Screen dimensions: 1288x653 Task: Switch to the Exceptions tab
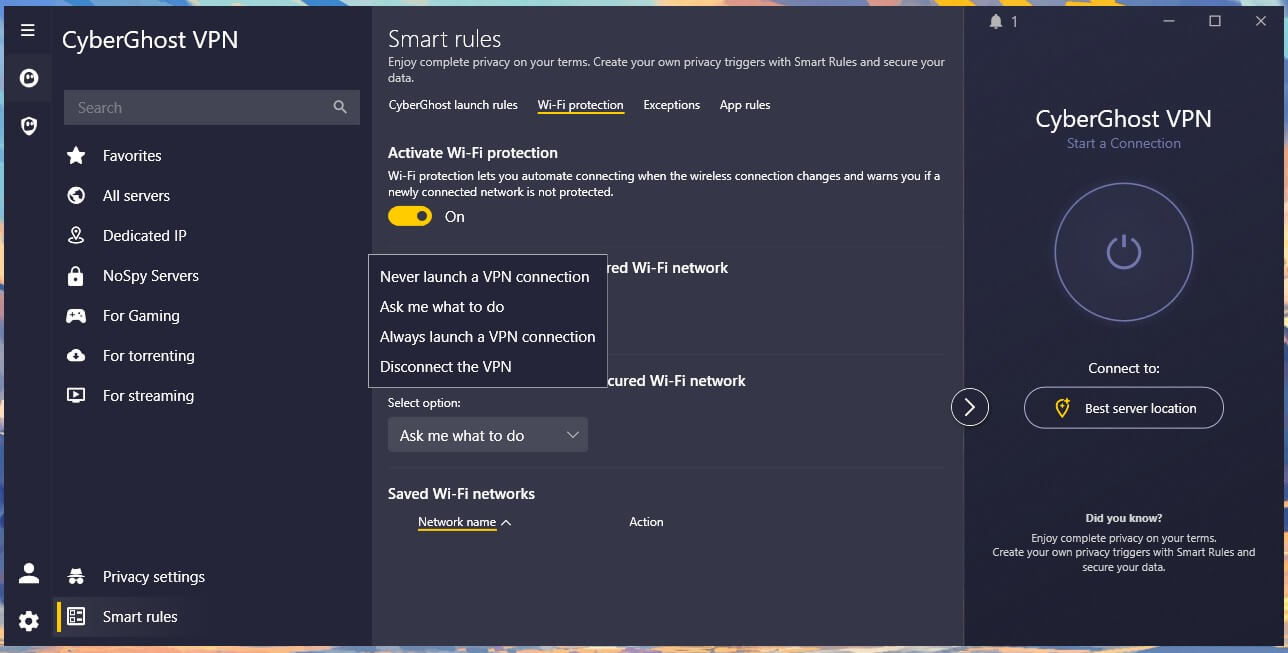(x=671, y=105)
